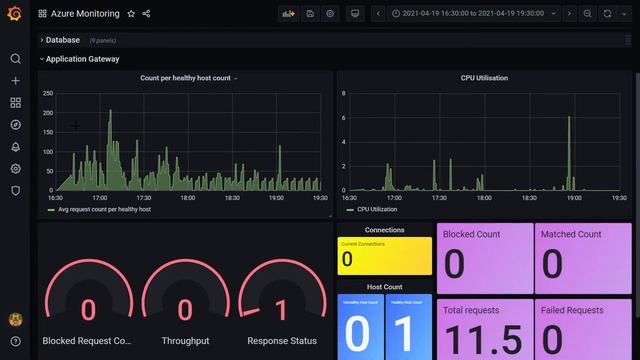
Task: Open the Dashboards grid icon in sidebar
Action: pos(16,102)
